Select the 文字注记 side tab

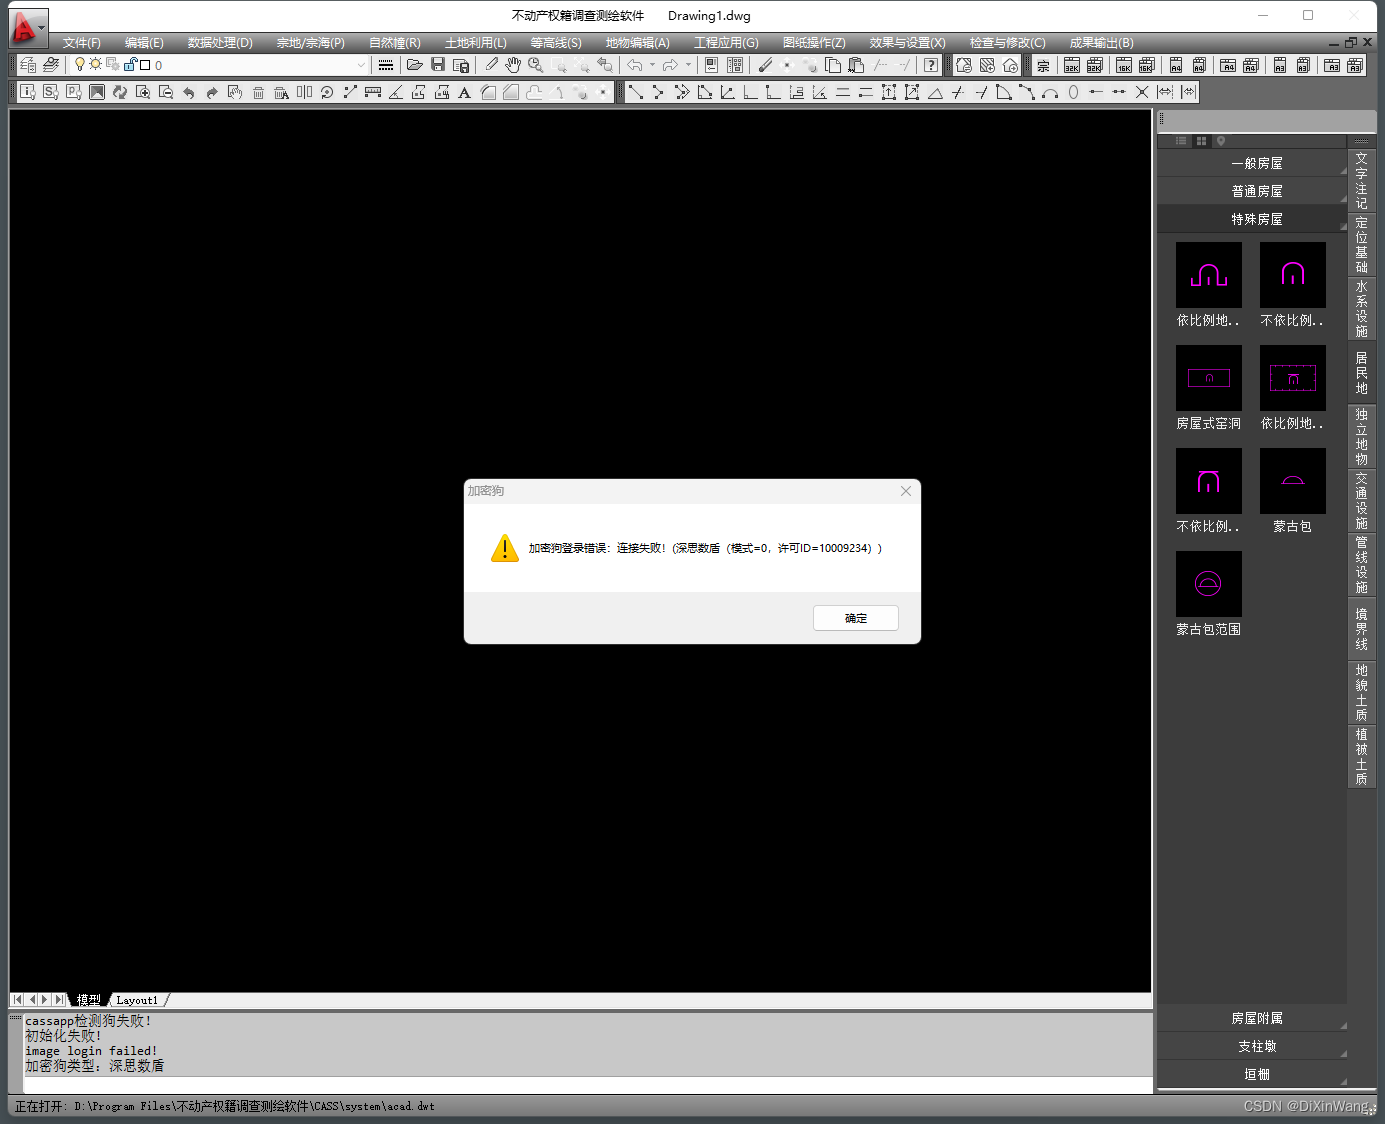(x=1361, y=180)
